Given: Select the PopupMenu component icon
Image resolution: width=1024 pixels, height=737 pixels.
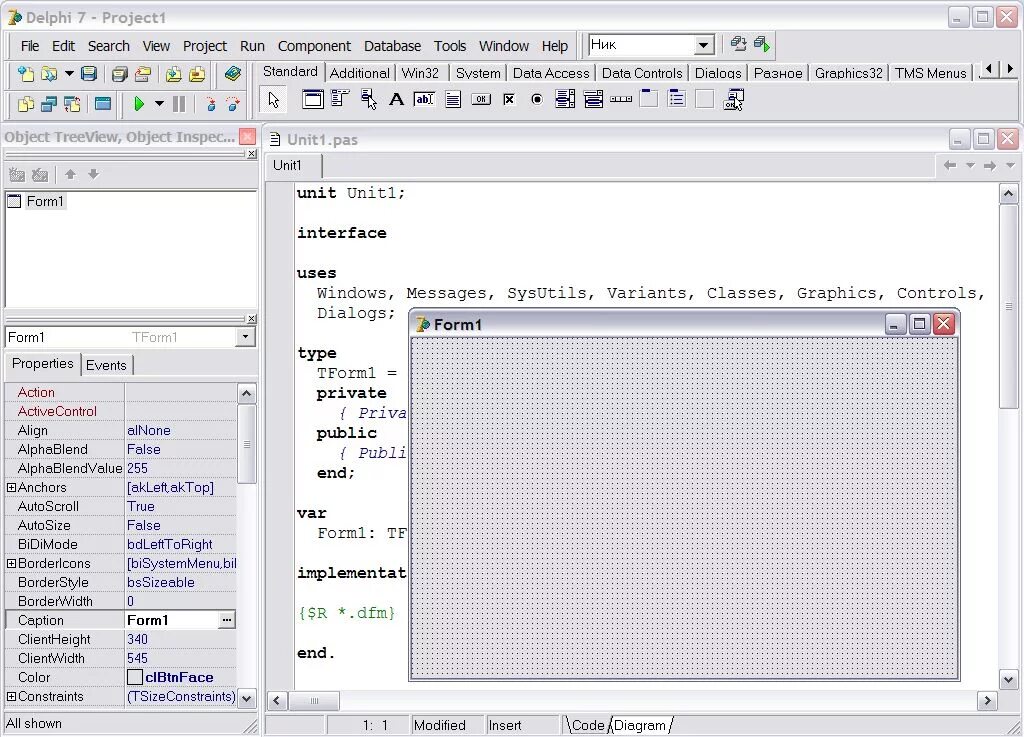Looking at the screenshot, I should pos(368,99).
